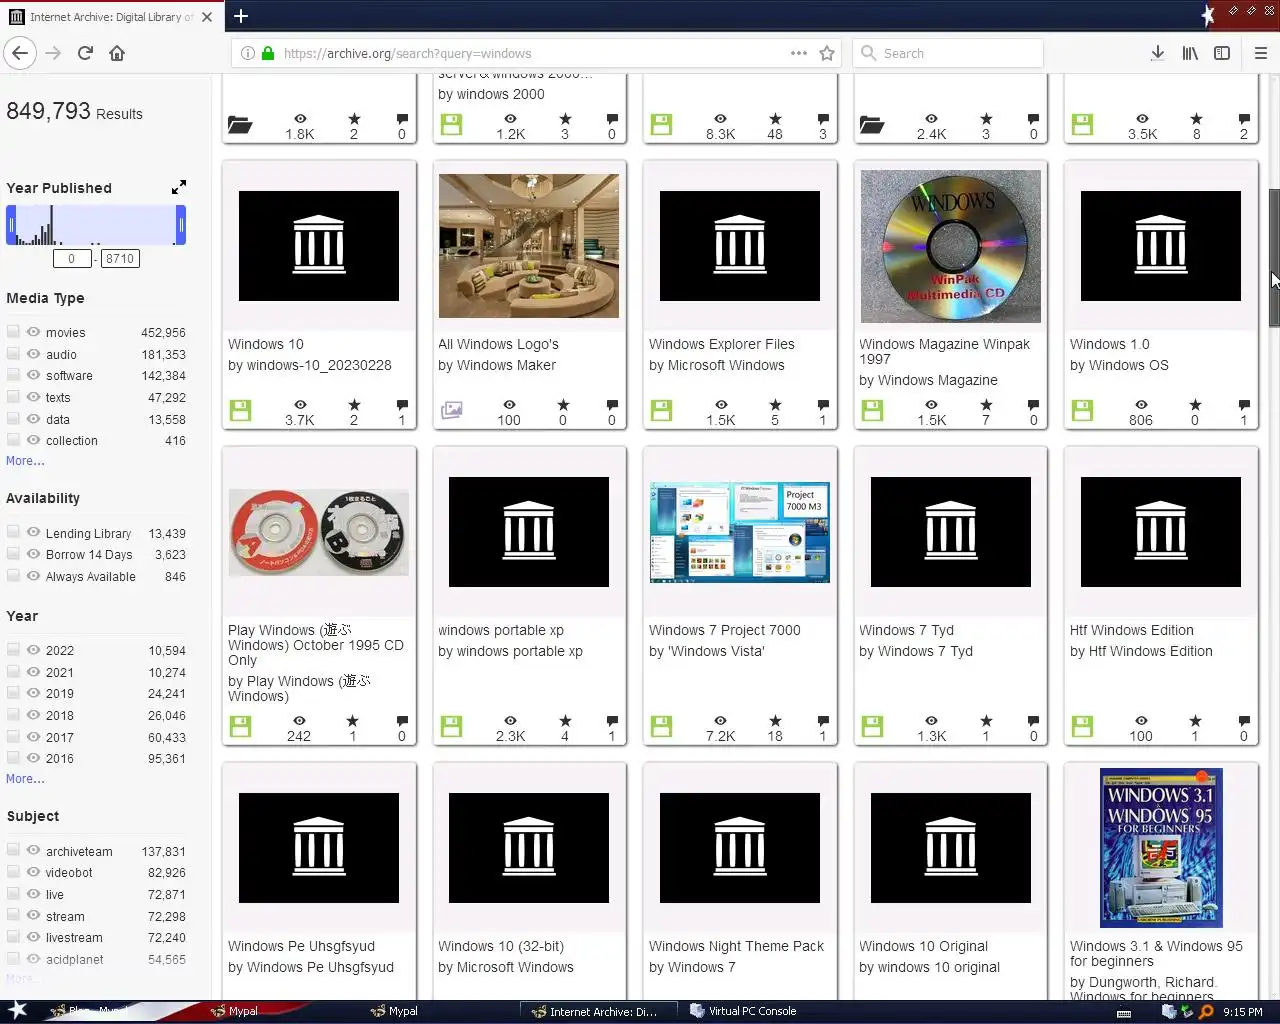Check the Lending Library availability checkbox

[13, 532]
